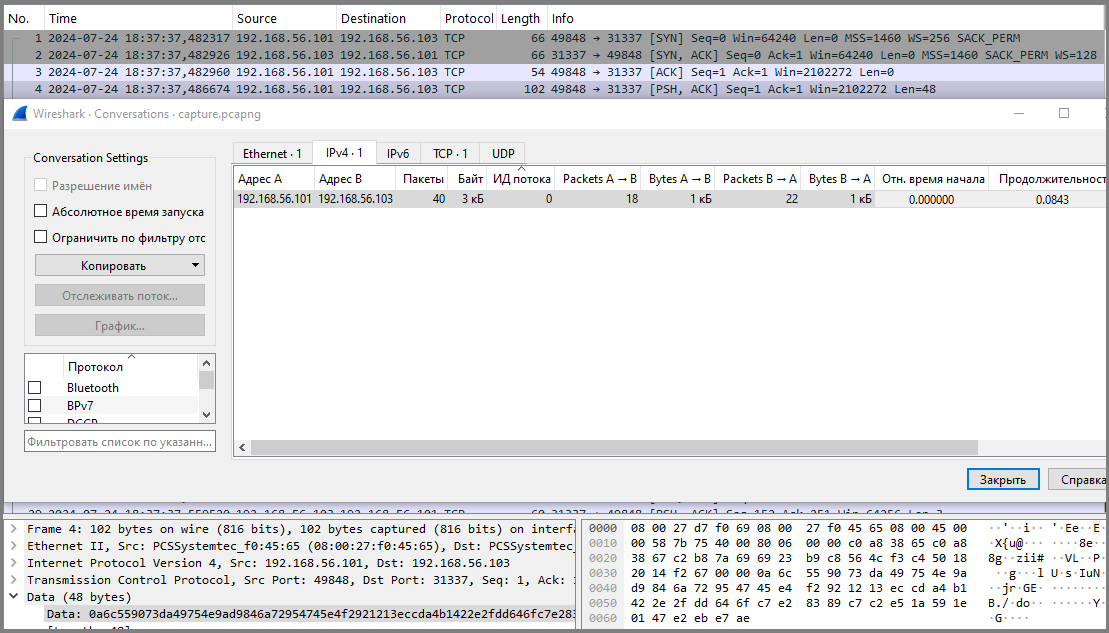The width and height of the screenshot is (1109, 633).
Task: Sort by Адрес B column header
Action: click(354, 179)
